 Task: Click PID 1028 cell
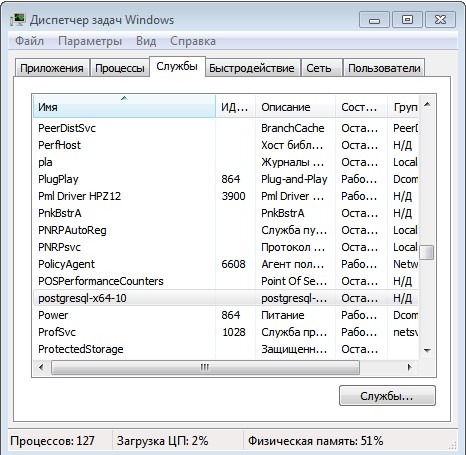pos(234,332)
